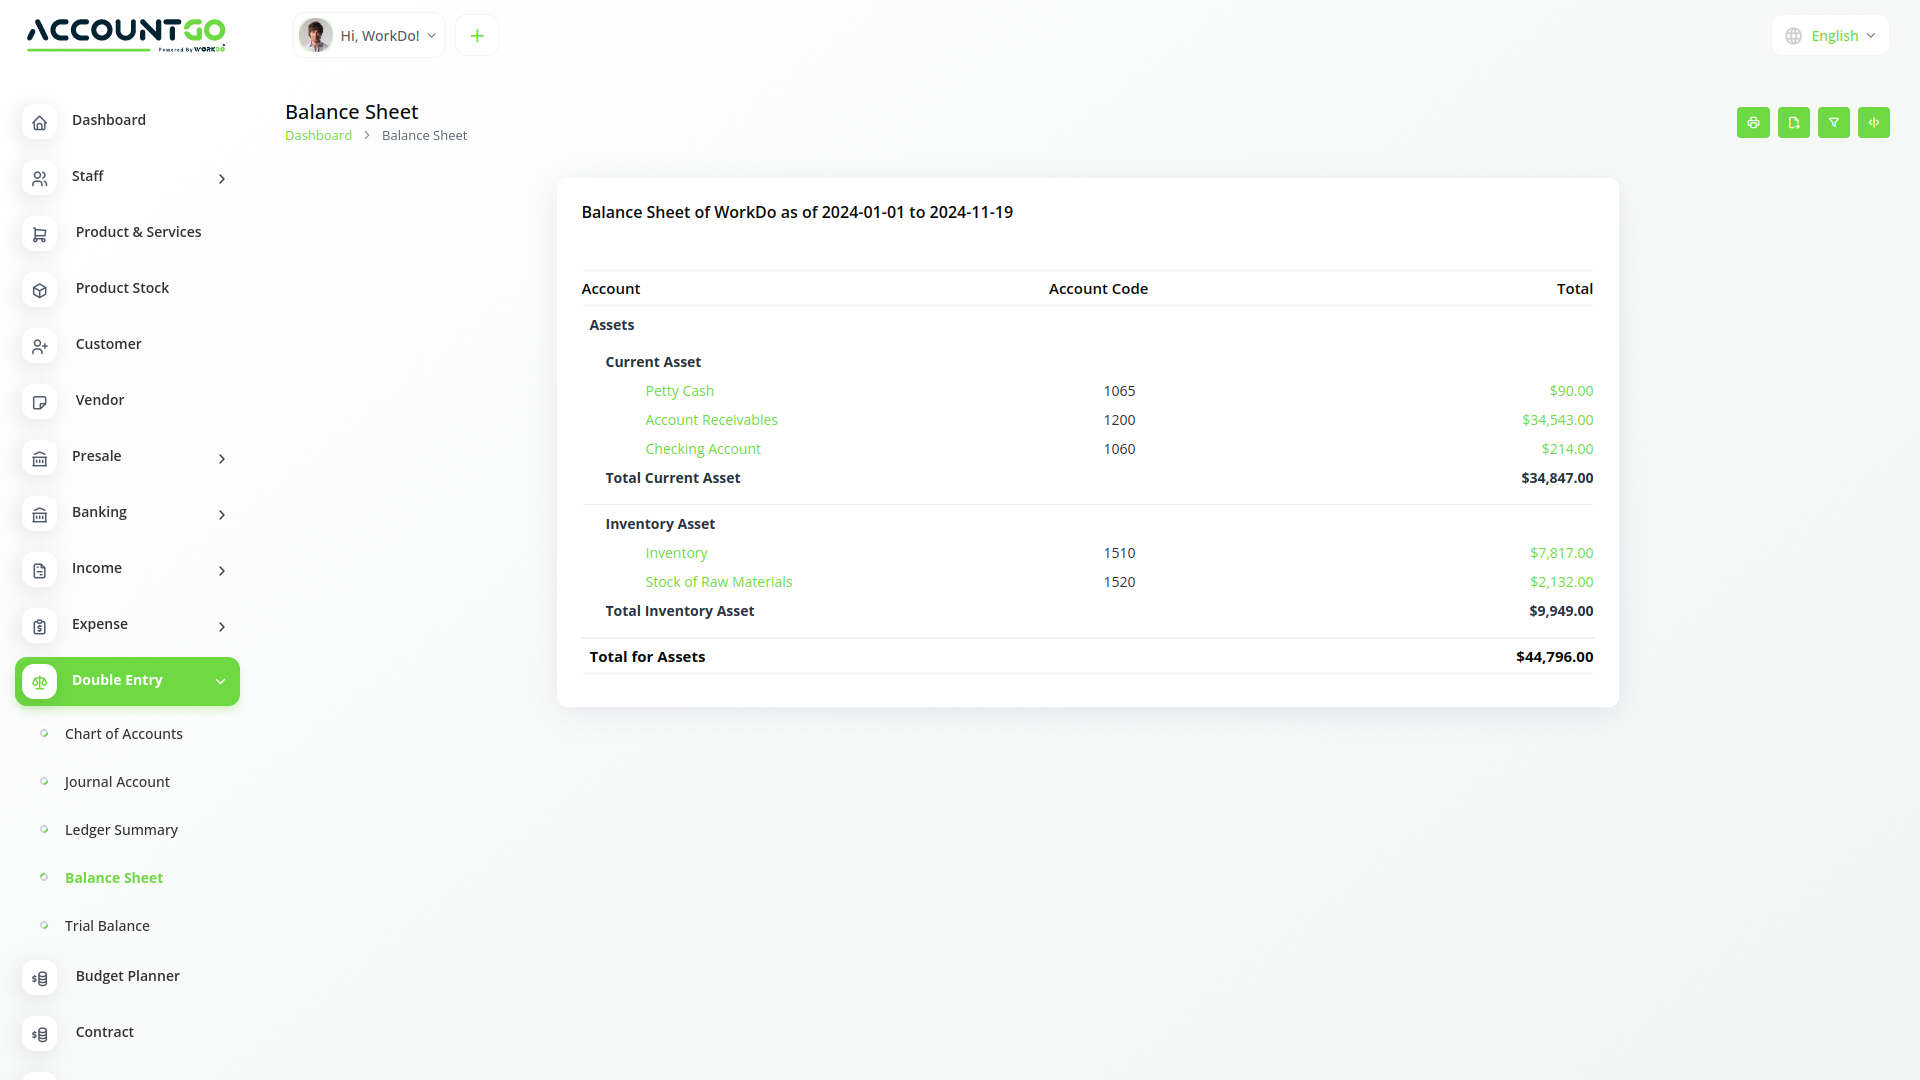Viewport: 1920px width, 1080px height.
Task: Click the ACCOUNTGO logo
Action: pyautogui.click(x=126, y=35)
